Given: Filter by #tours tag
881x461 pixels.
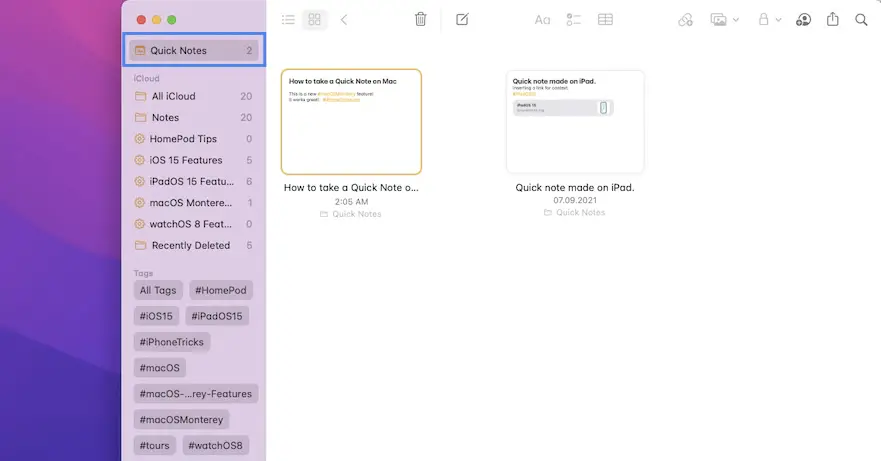Looking at the screenshot, I should pos(155,445).
